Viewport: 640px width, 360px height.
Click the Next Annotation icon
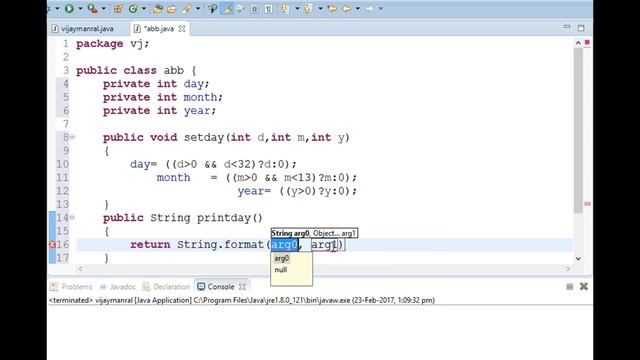pos(284,8)
